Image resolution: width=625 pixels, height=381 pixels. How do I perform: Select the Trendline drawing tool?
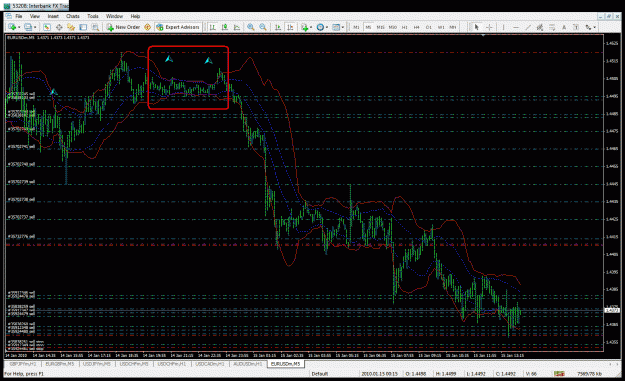[528, 27]
